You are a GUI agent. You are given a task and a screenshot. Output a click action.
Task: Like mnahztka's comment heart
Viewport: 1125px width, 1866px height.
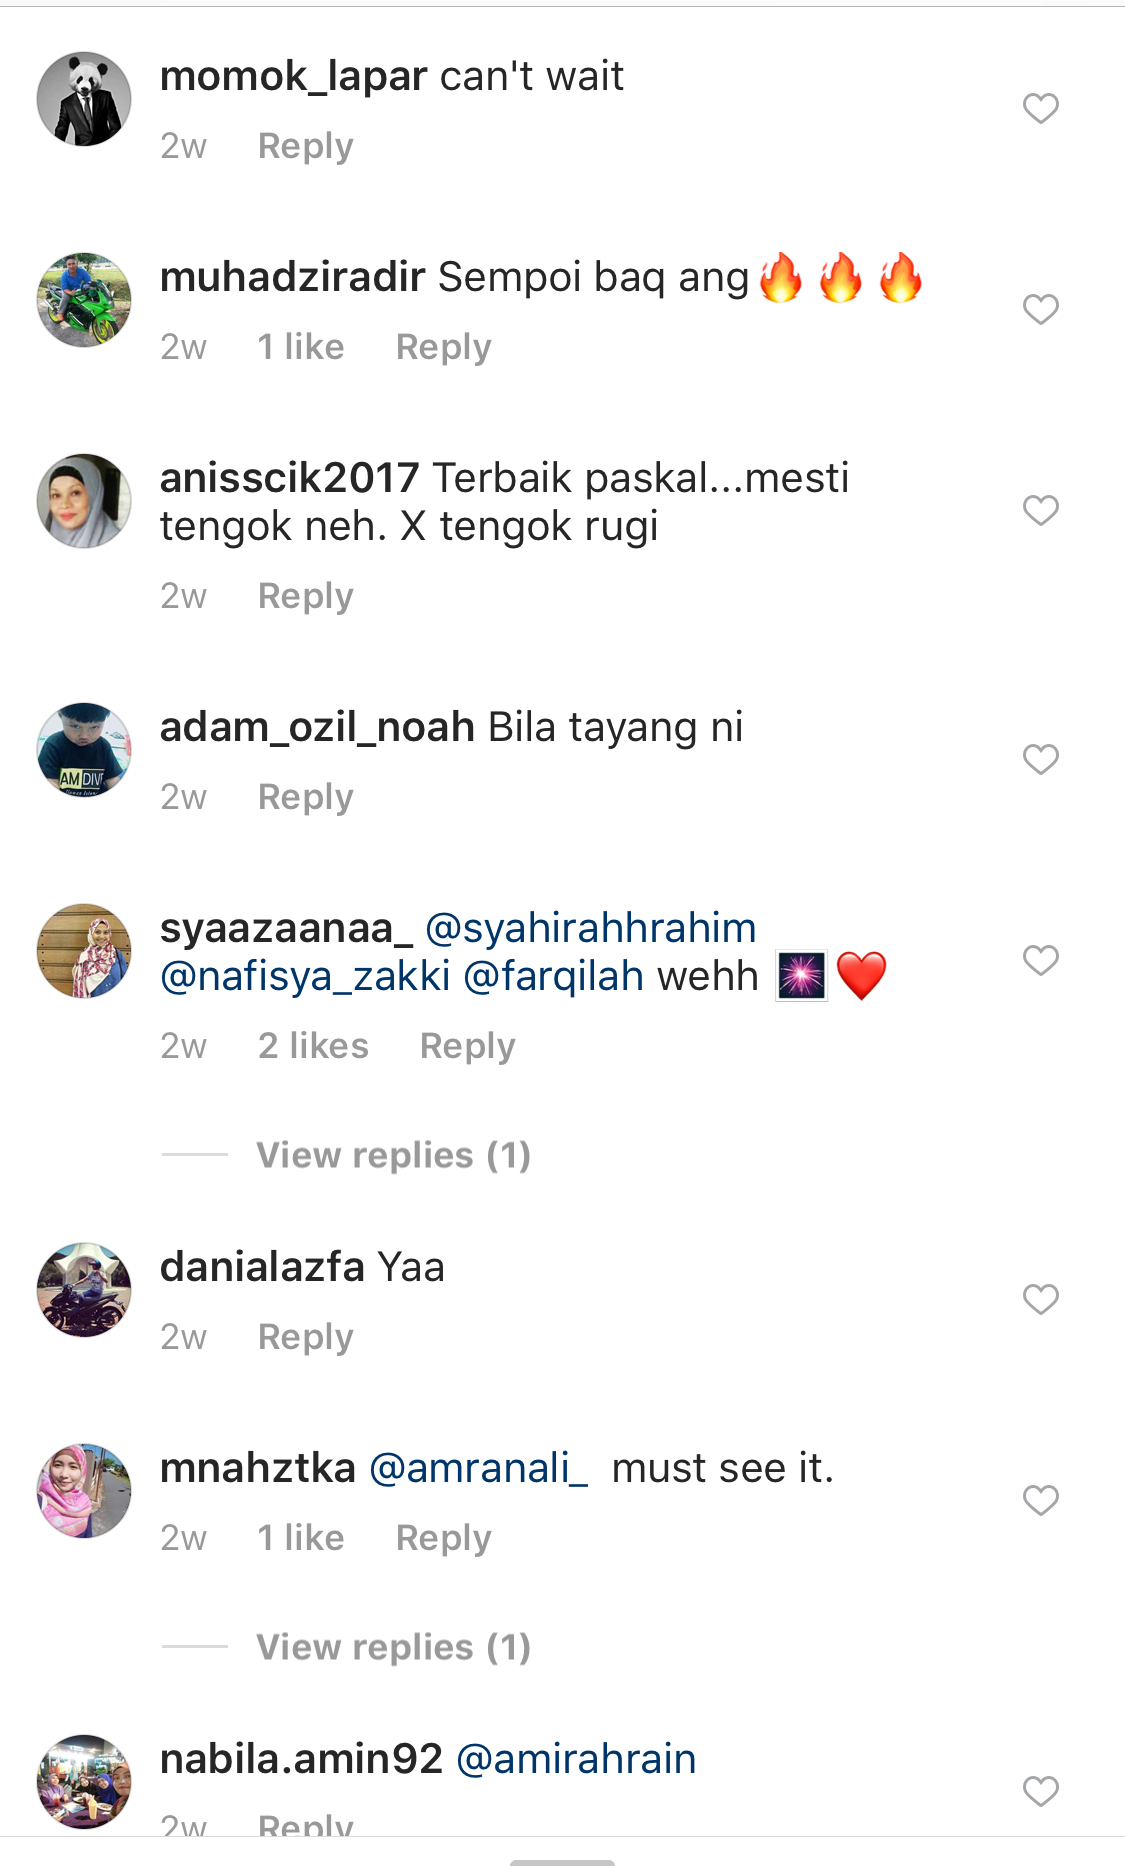[x=1040, y=1500]
